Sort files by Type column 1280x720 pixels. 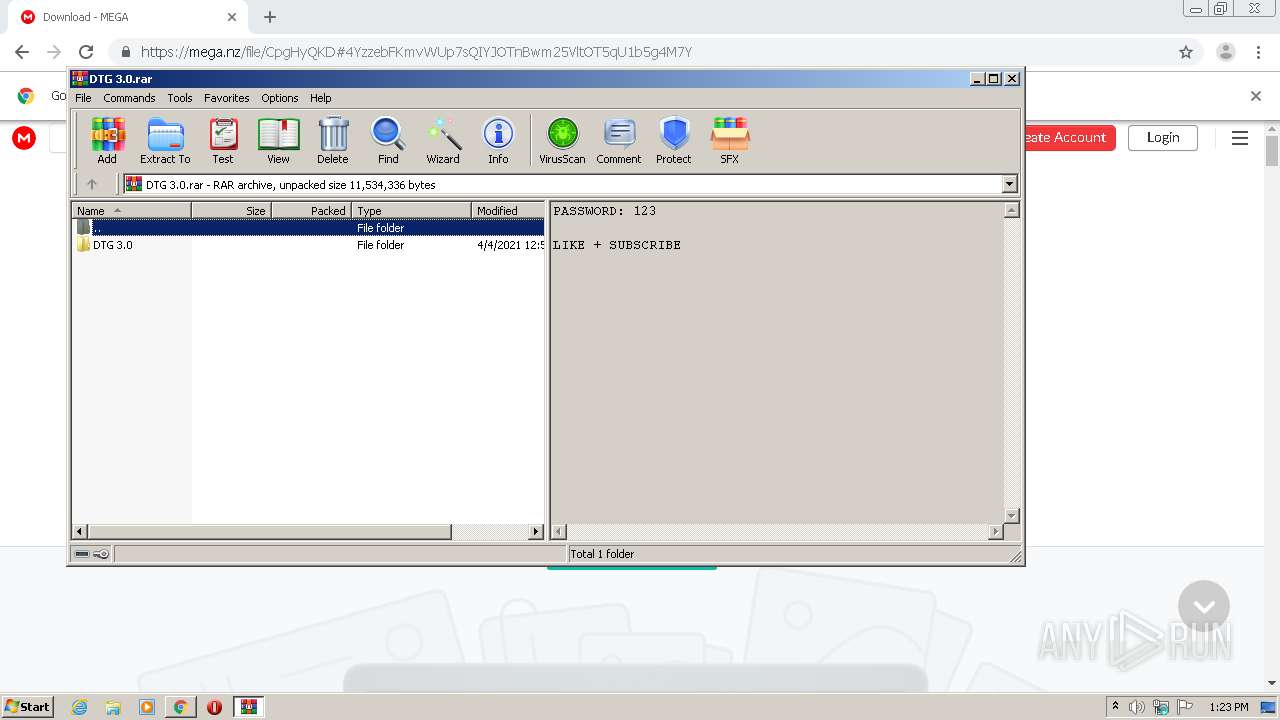point(411,211)
